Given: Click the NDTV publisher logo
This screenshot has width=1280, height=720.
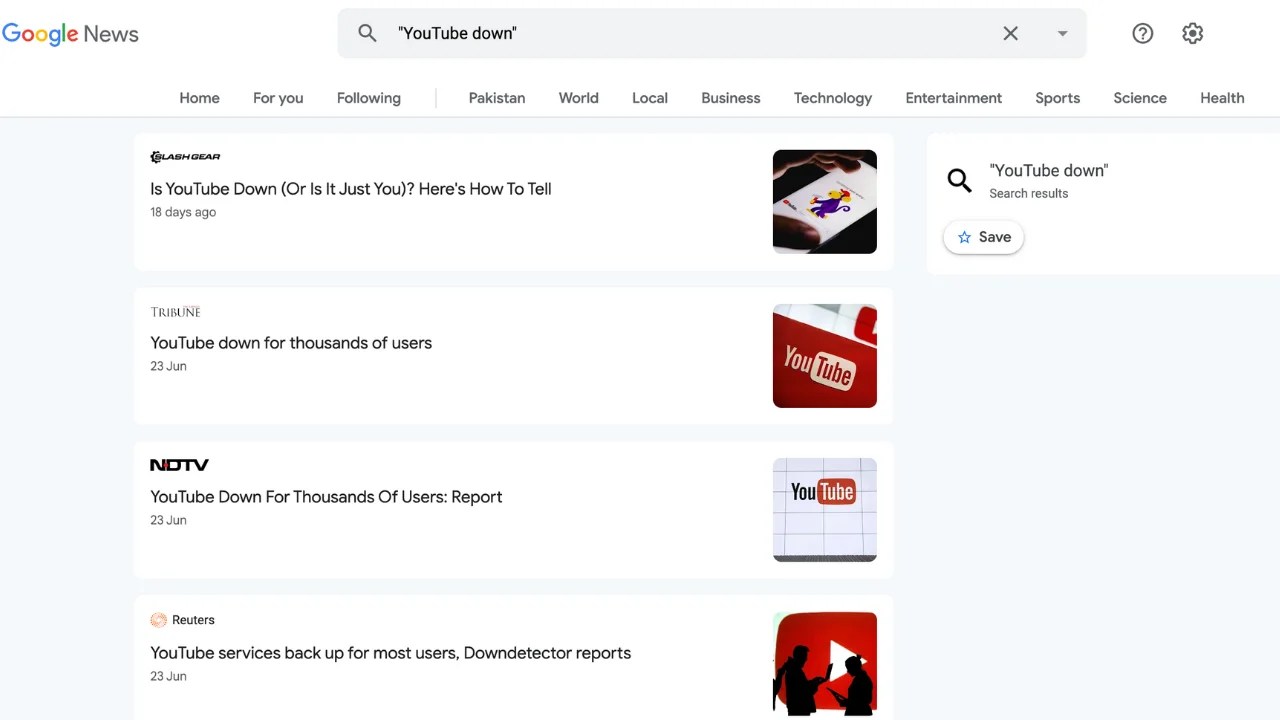Looking at the screenshot, I should (x=179, y=464).
